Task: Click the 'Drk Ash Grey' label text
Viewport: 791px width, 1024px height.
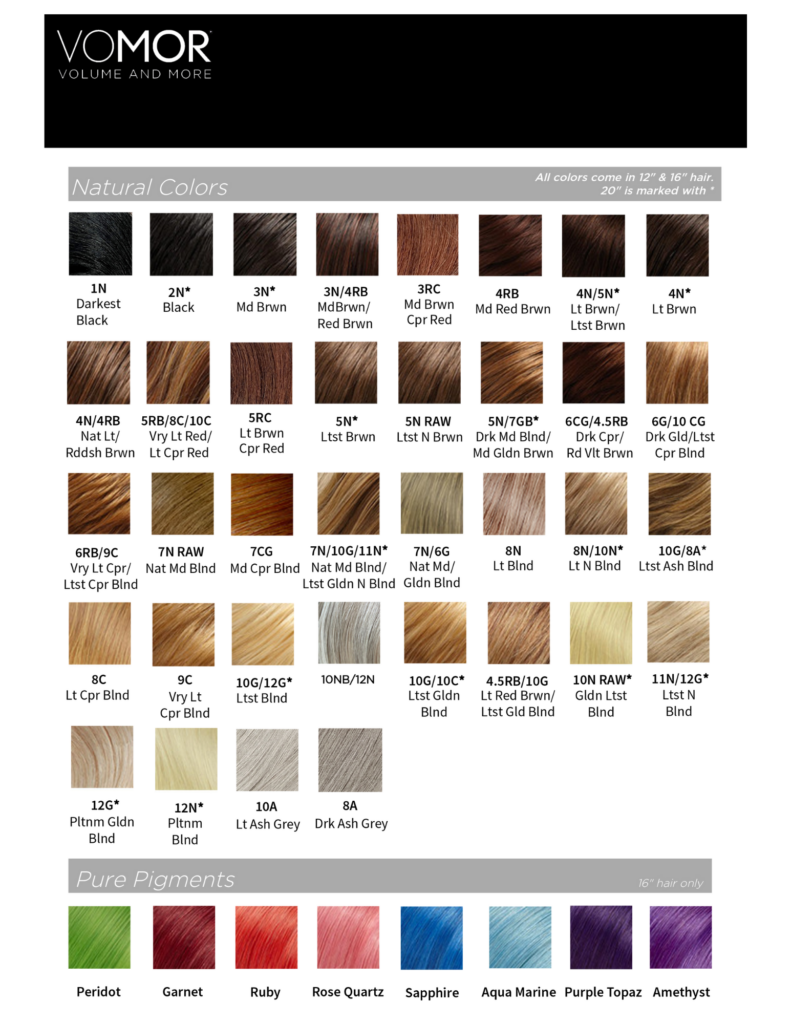Action: click(x=351, y=824)
